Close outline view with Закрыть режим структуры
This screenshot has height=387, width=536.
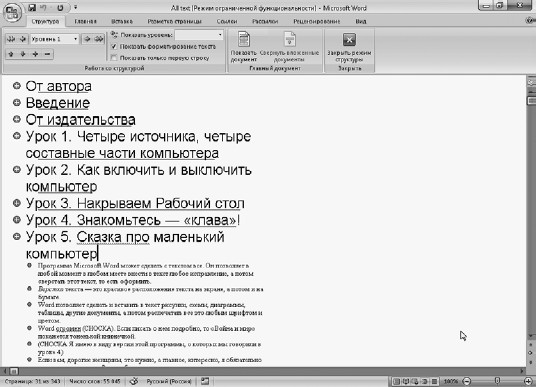click(x=349, y=47)
